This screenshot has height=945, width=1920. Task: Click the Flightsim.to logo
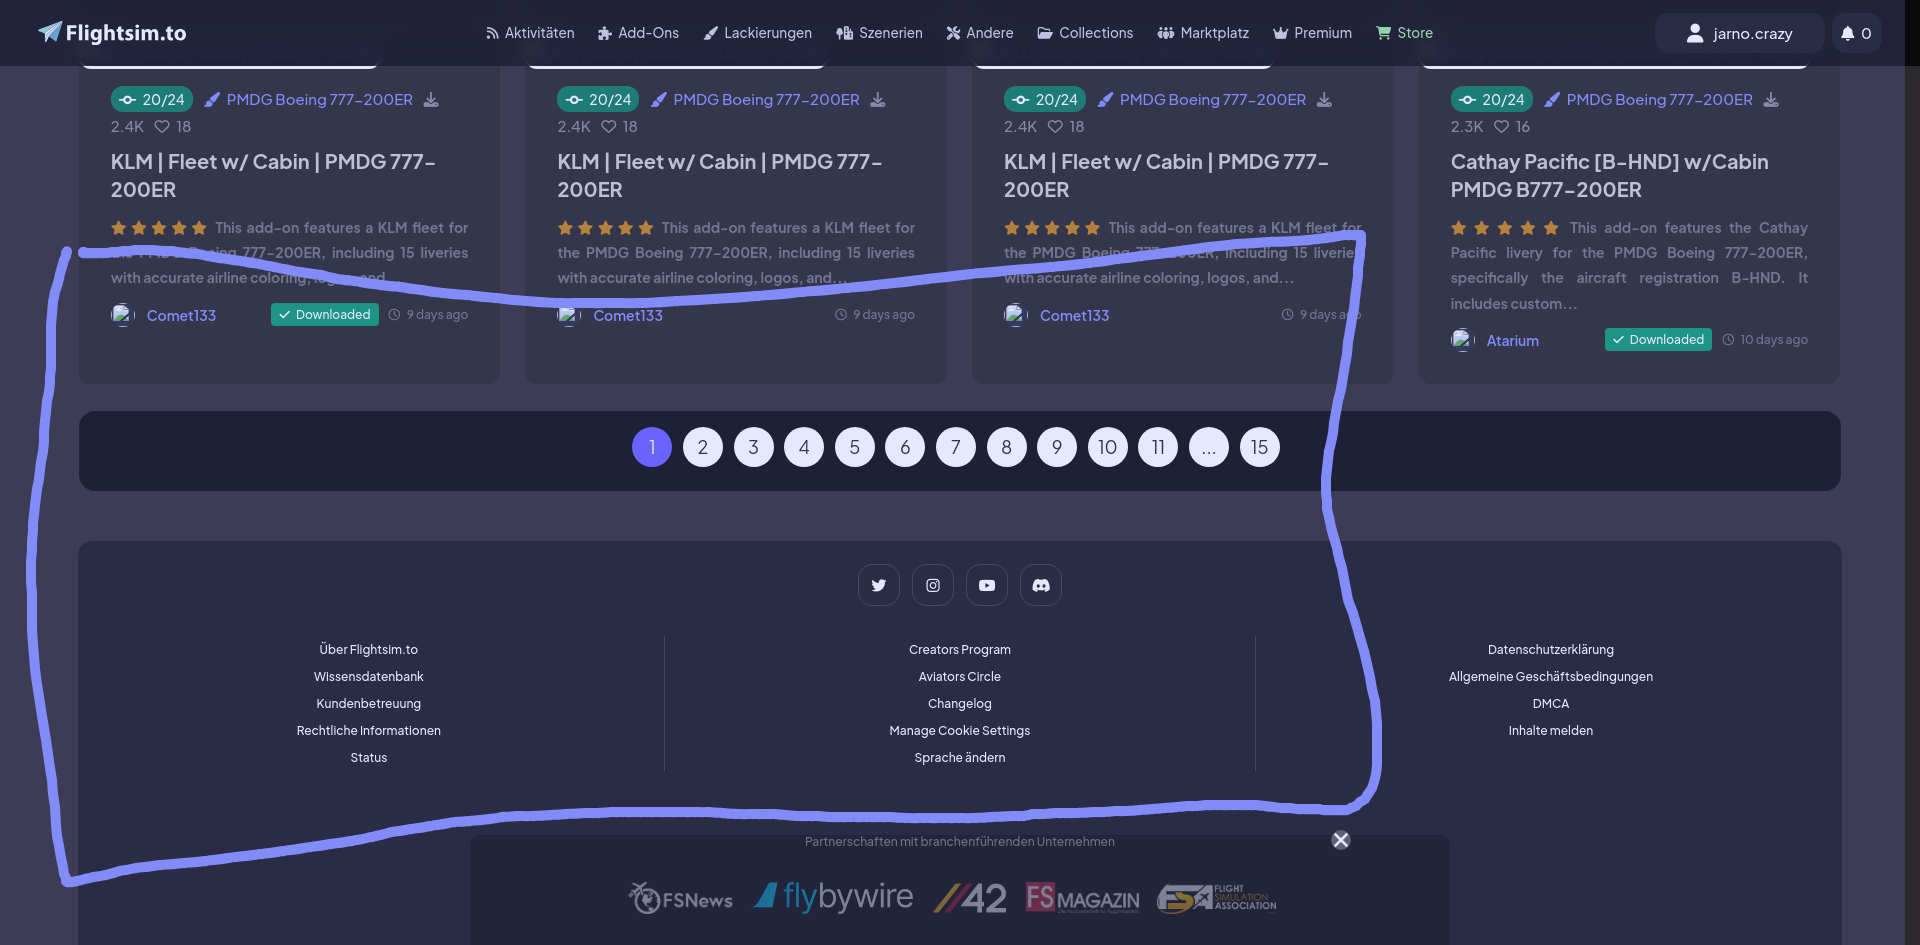(112, 33)
